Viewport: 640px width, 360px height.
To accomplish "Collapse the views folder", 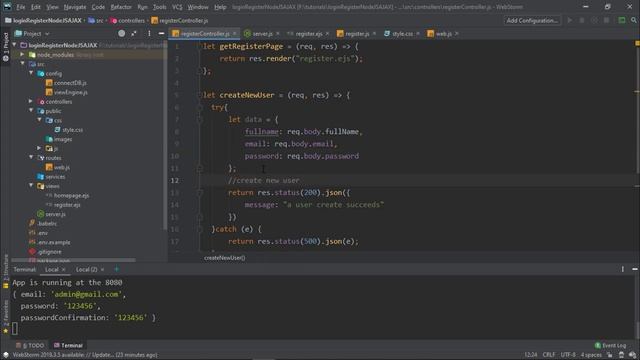I will point(31,185).
